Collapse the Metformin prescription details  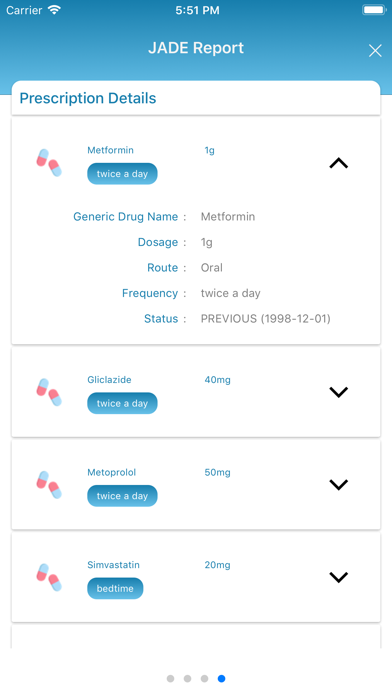pyautogui.click(x=339, y=163)
